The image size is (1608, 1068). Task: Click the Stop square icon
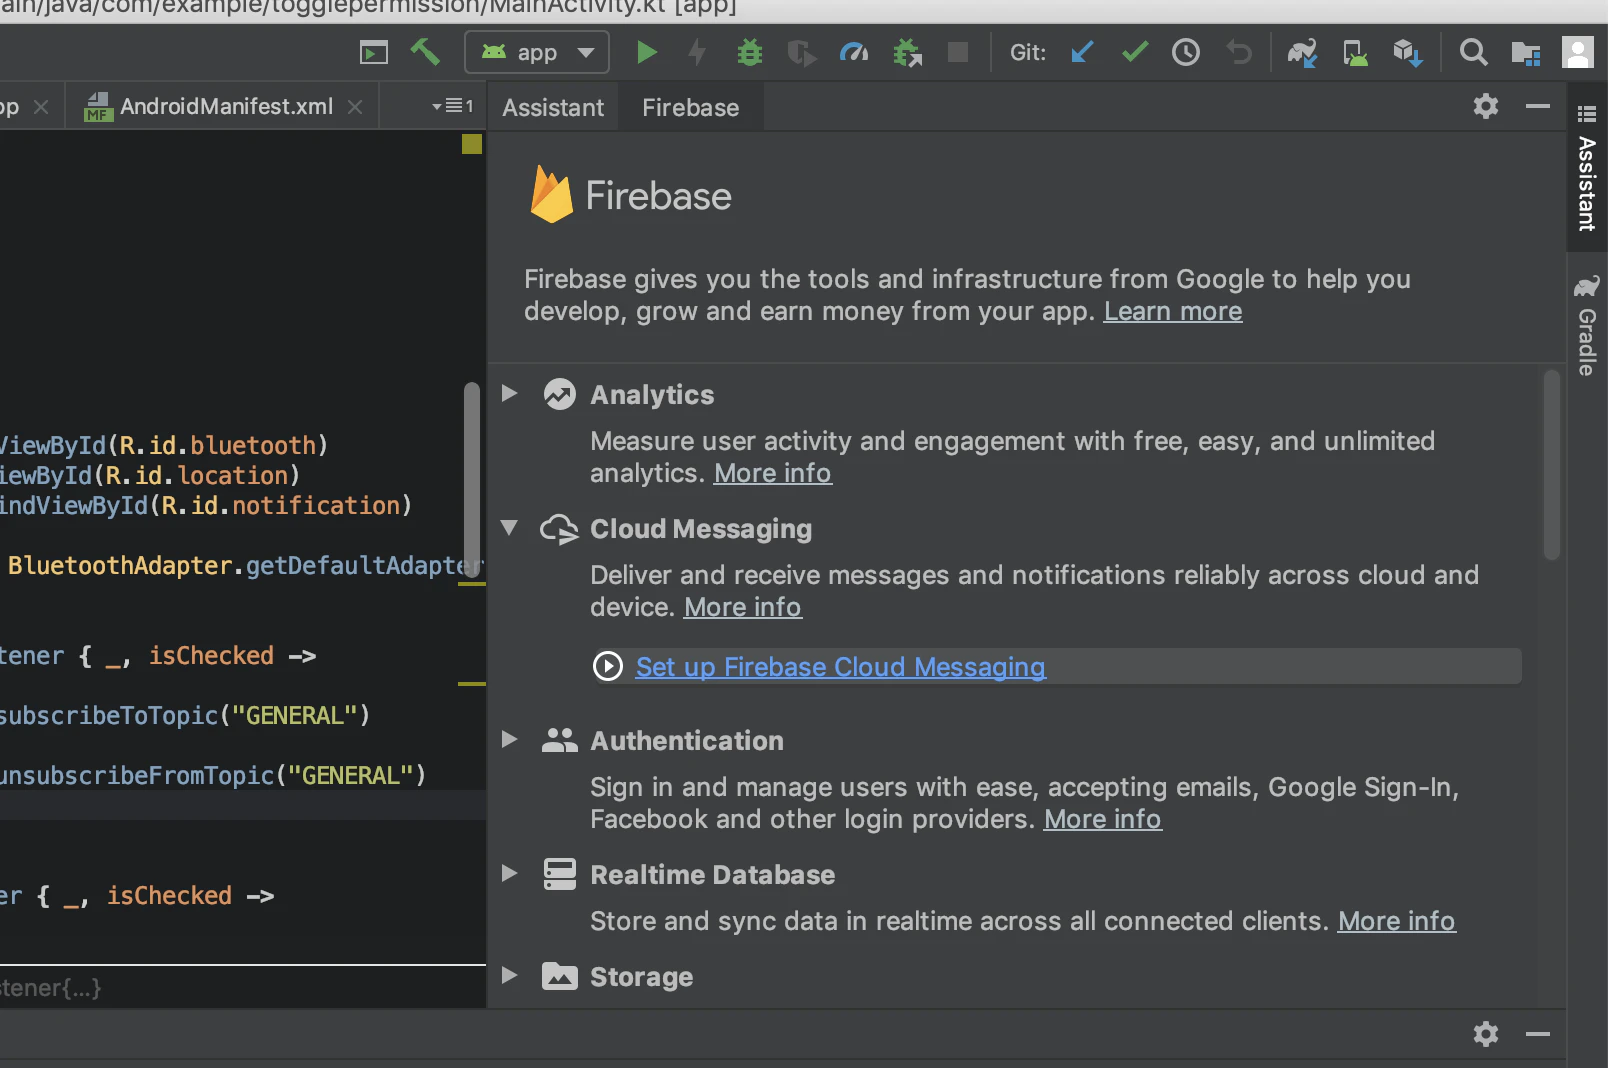[958, 52]
